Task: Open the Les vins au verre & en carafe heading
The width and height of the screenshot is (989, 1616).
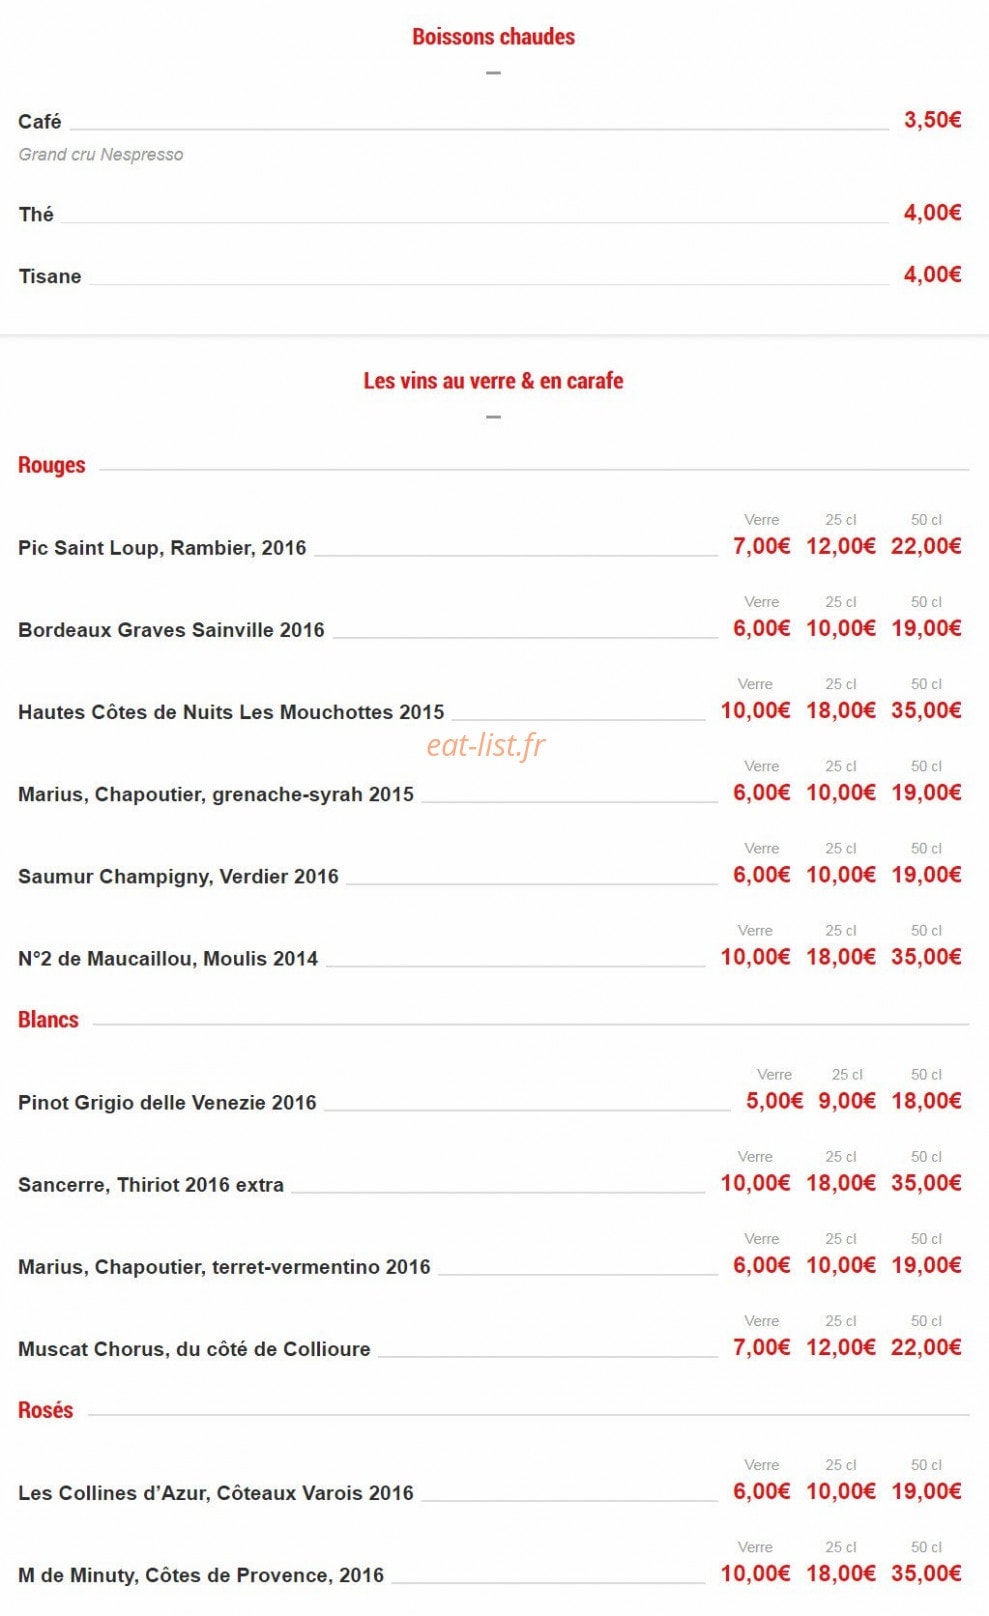Action: (493, 381)
